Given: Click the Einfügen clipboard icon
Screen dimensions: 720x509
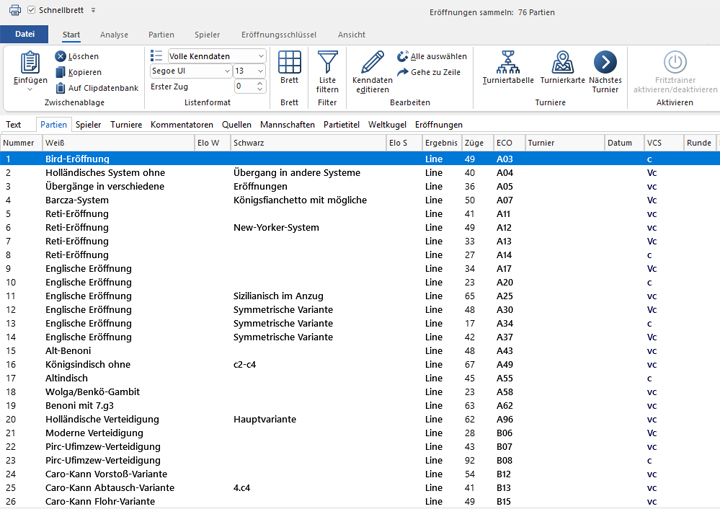Looking at the screenshot, I should [30, 64].
